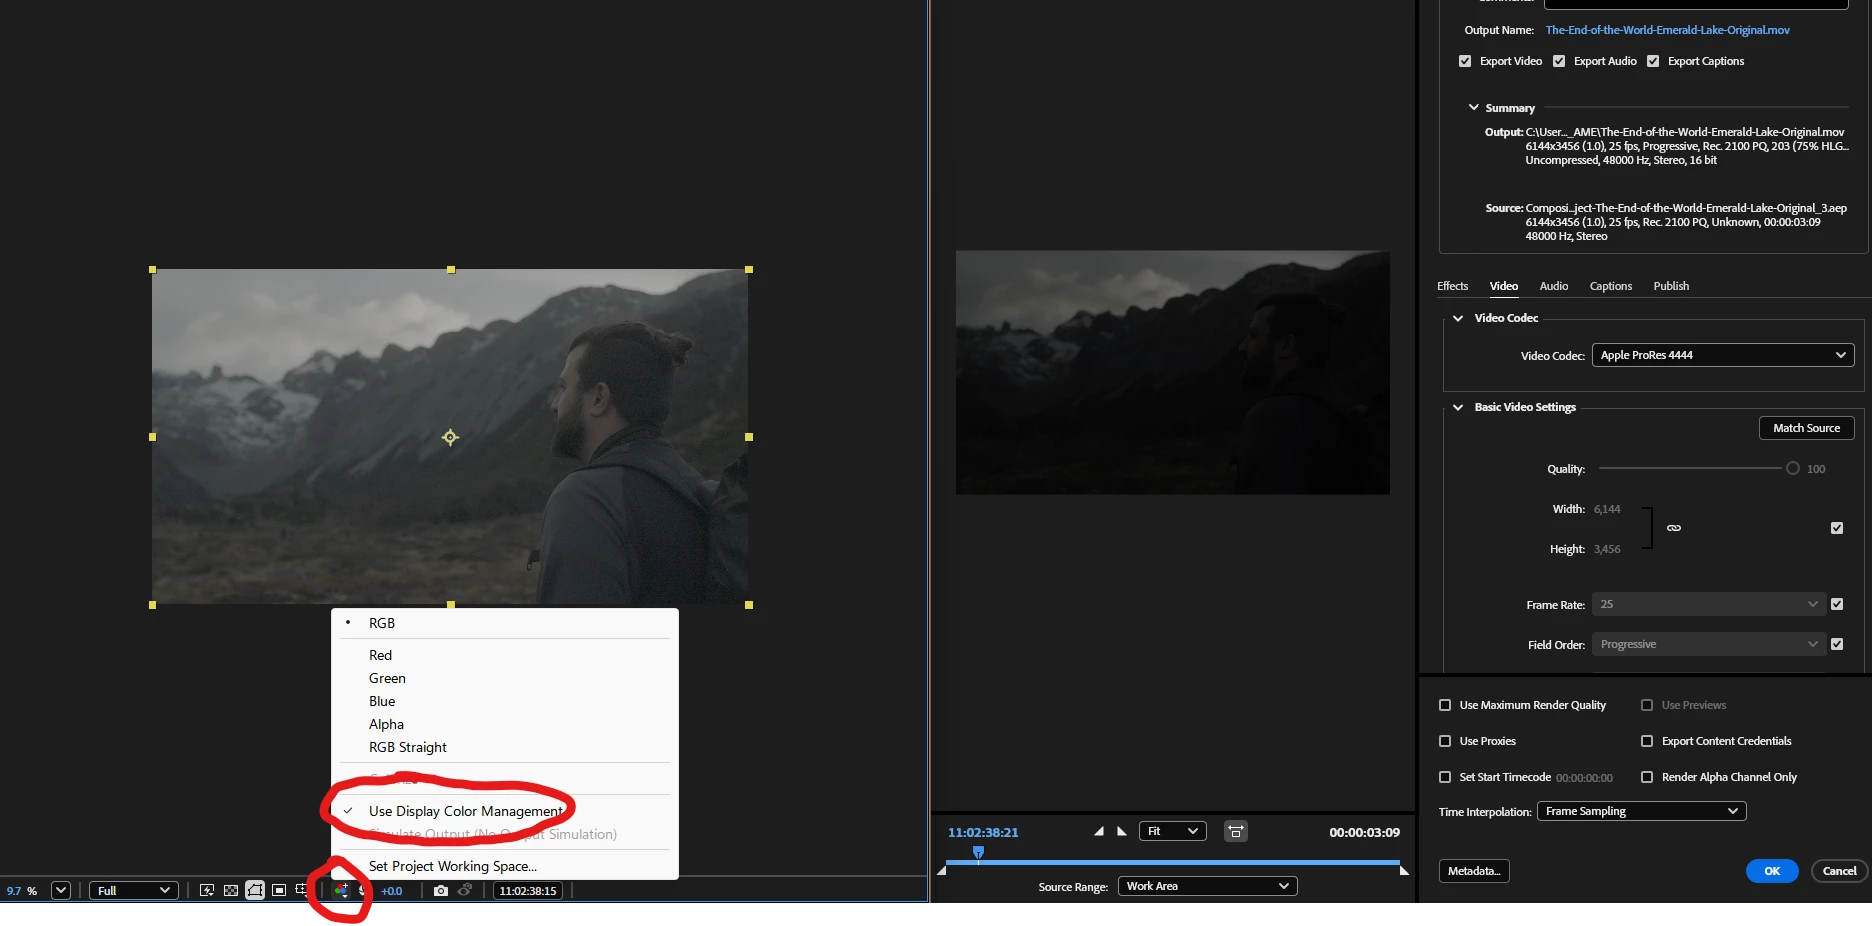Toggle the aspect ratio correction icon
This screenshot has width=1872, height=926.
(1236, 831)
